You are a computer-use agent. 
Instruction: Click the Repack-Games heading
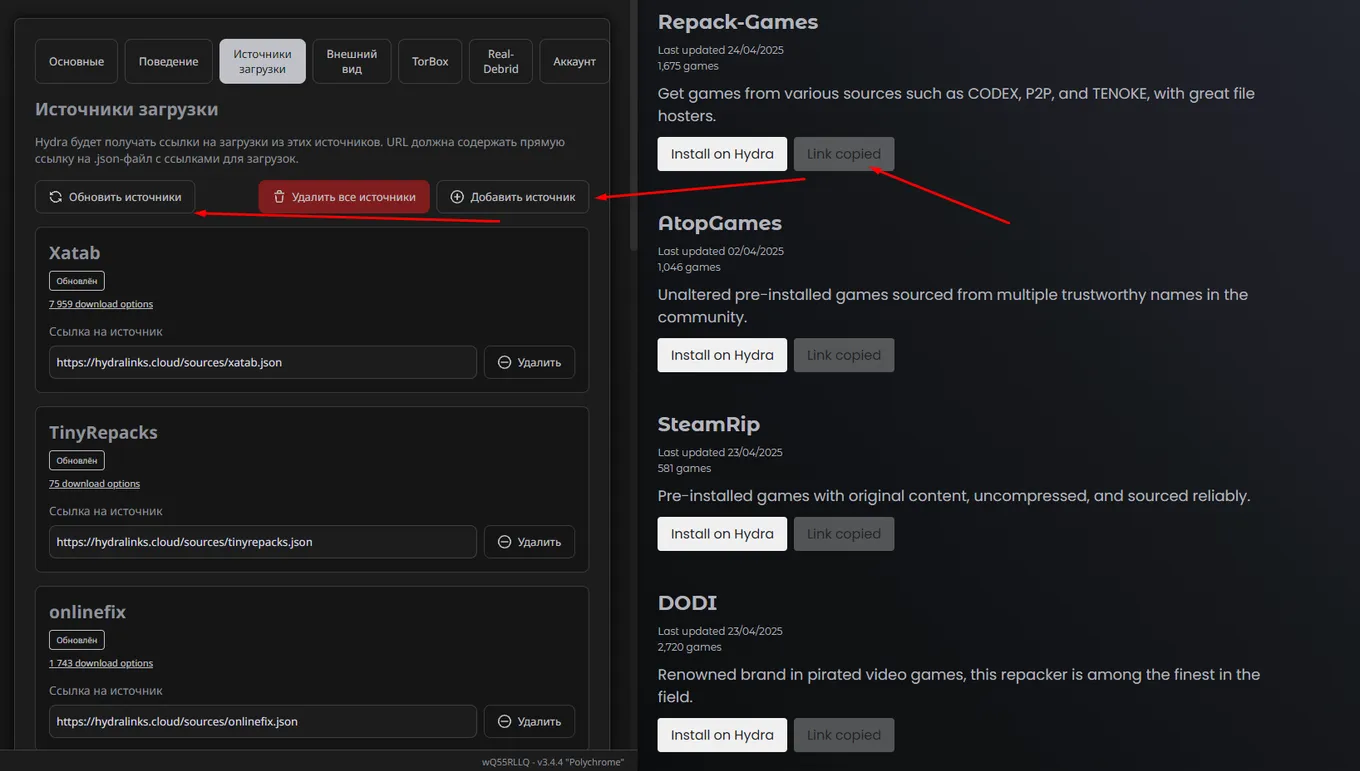coord(738,22)
